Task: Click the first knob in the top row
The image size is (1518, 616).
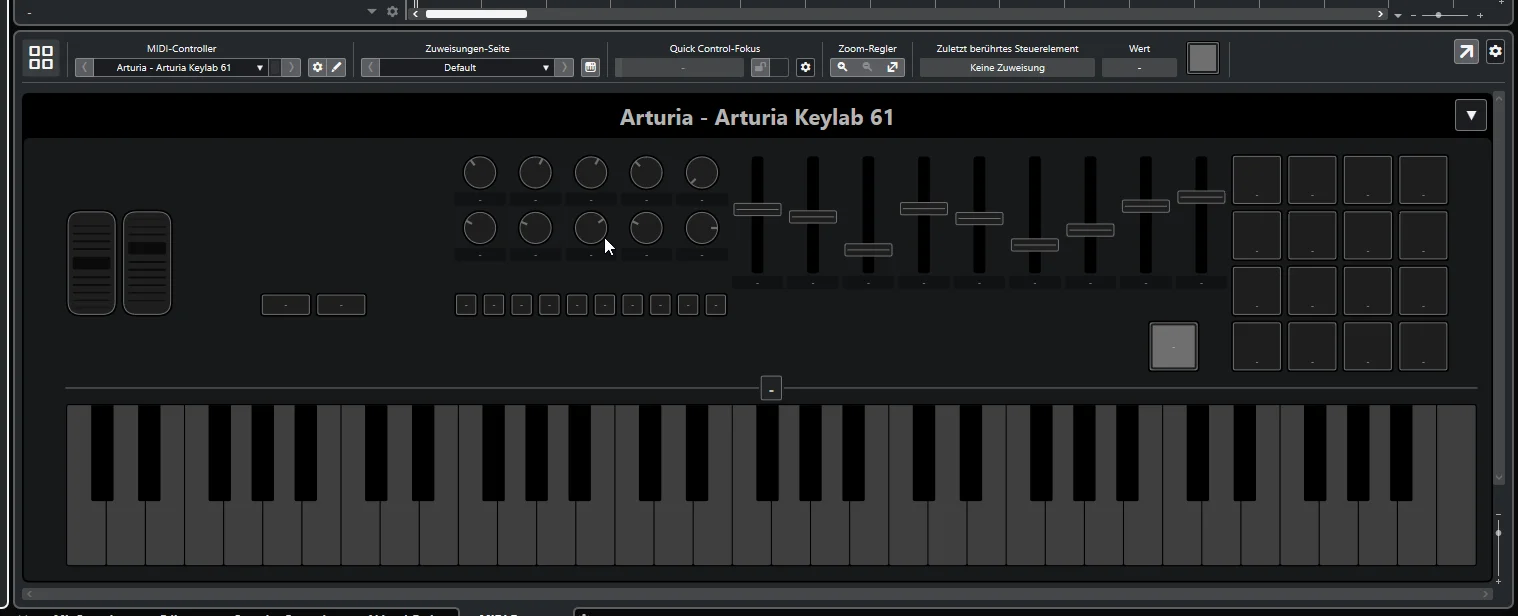Action: pos(480,173)
